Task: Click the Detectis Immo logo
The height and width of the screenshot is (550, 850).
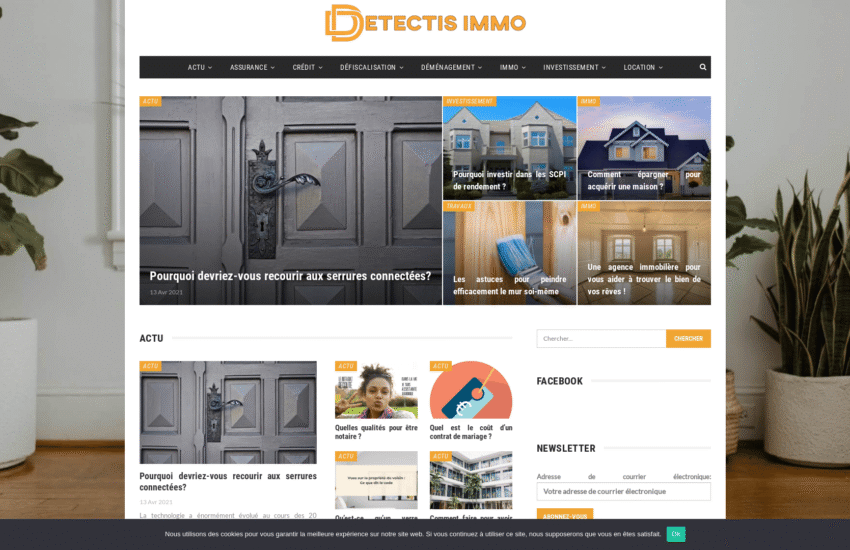Action: point(425,23)
